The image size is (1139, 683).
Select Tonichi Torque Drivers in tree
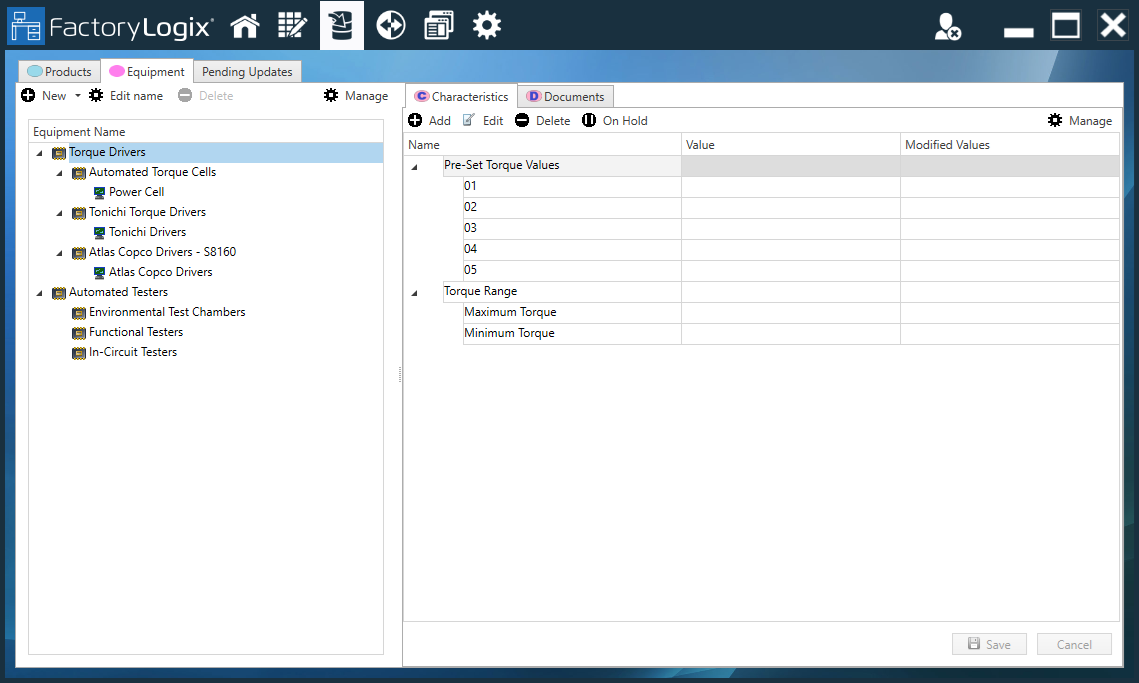(x=147, y=212)
